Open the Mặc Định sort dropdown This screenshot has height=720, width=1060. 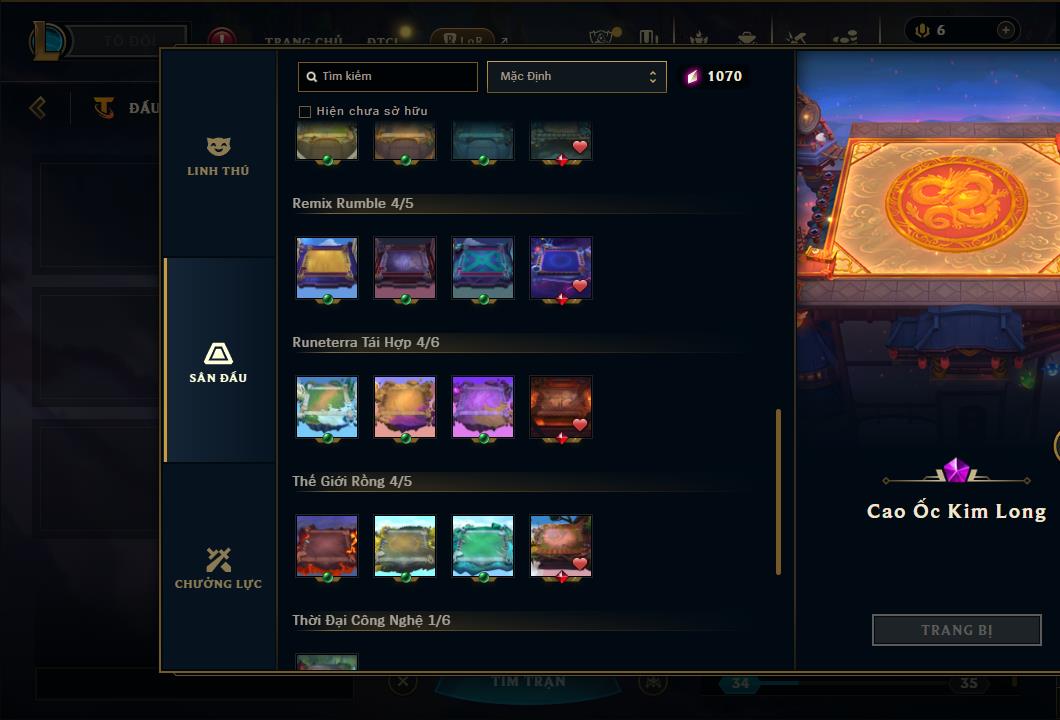(577, 76)
